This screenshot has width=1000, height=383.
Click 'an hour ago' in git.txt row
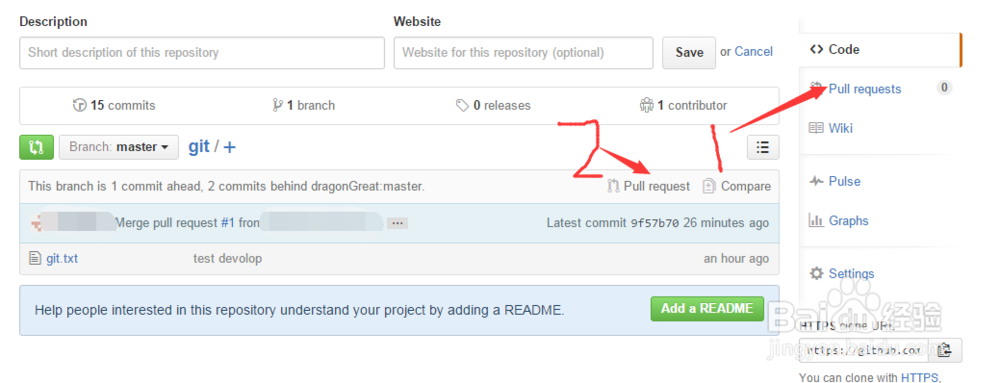tap(736, 259)
